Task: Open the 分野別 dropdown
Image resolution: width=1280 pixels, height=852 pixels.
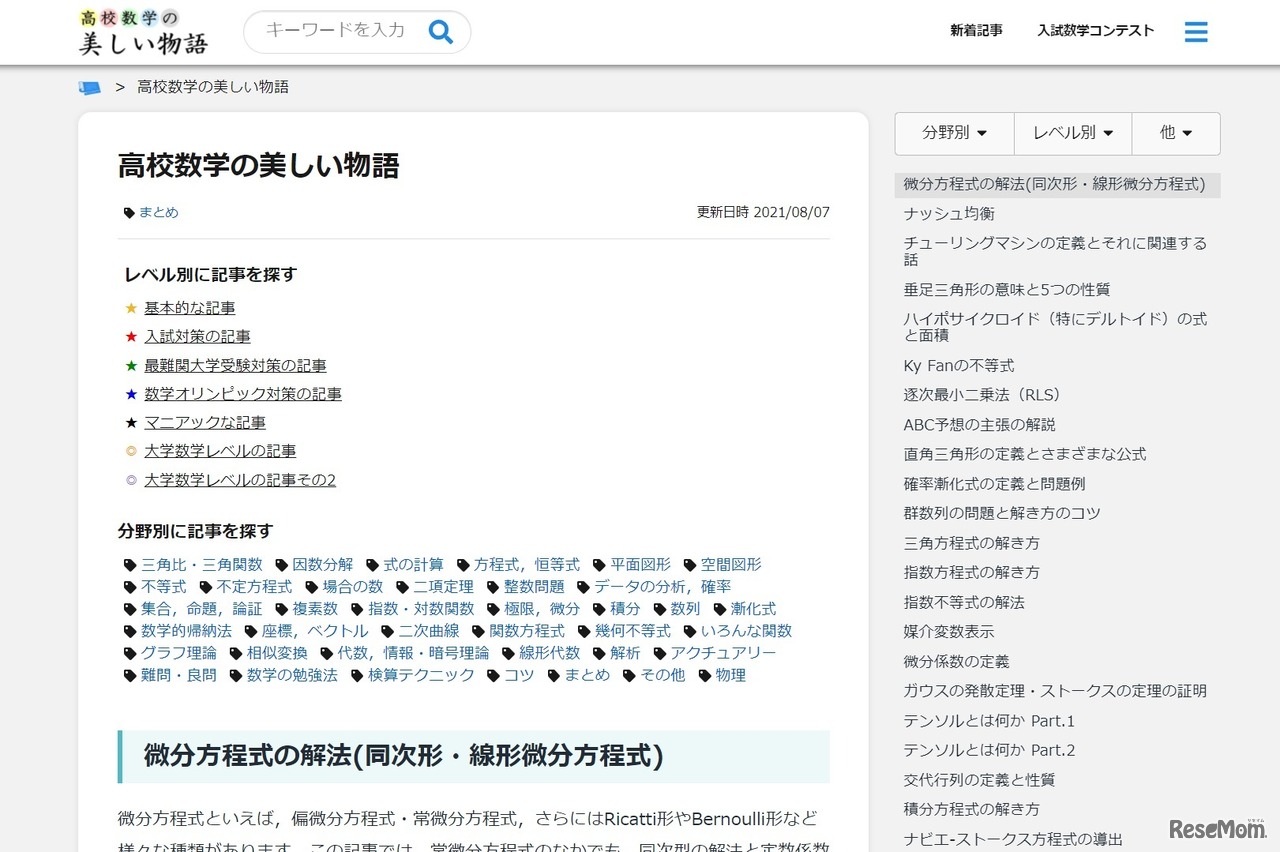Action: pos(953,133)
